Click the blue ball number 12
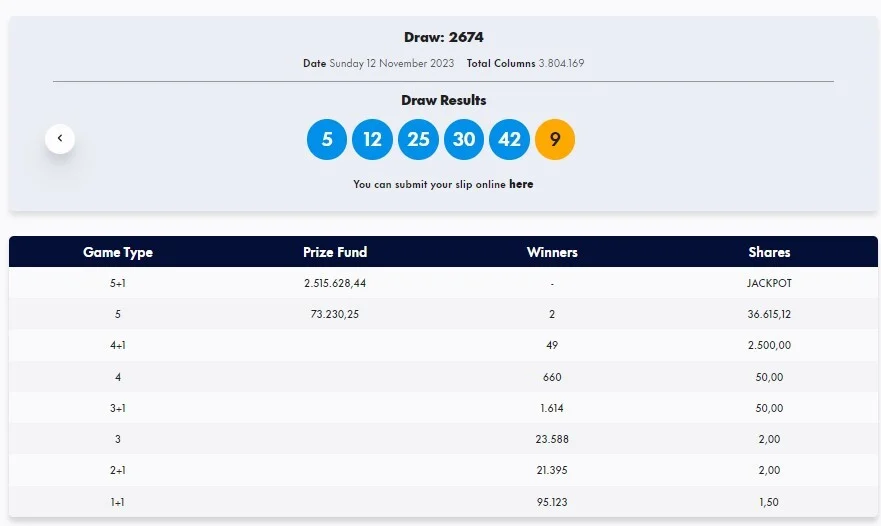The image size is (881, 526). (x=373, y=139)
